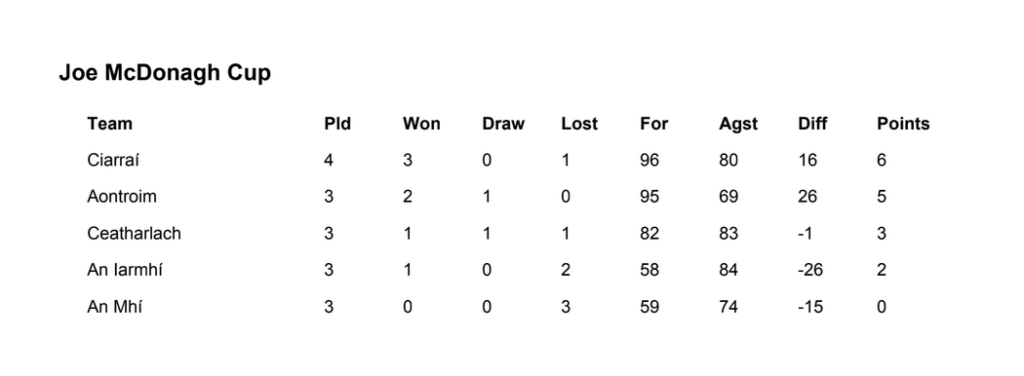Select the Team column header

point(110,123)
